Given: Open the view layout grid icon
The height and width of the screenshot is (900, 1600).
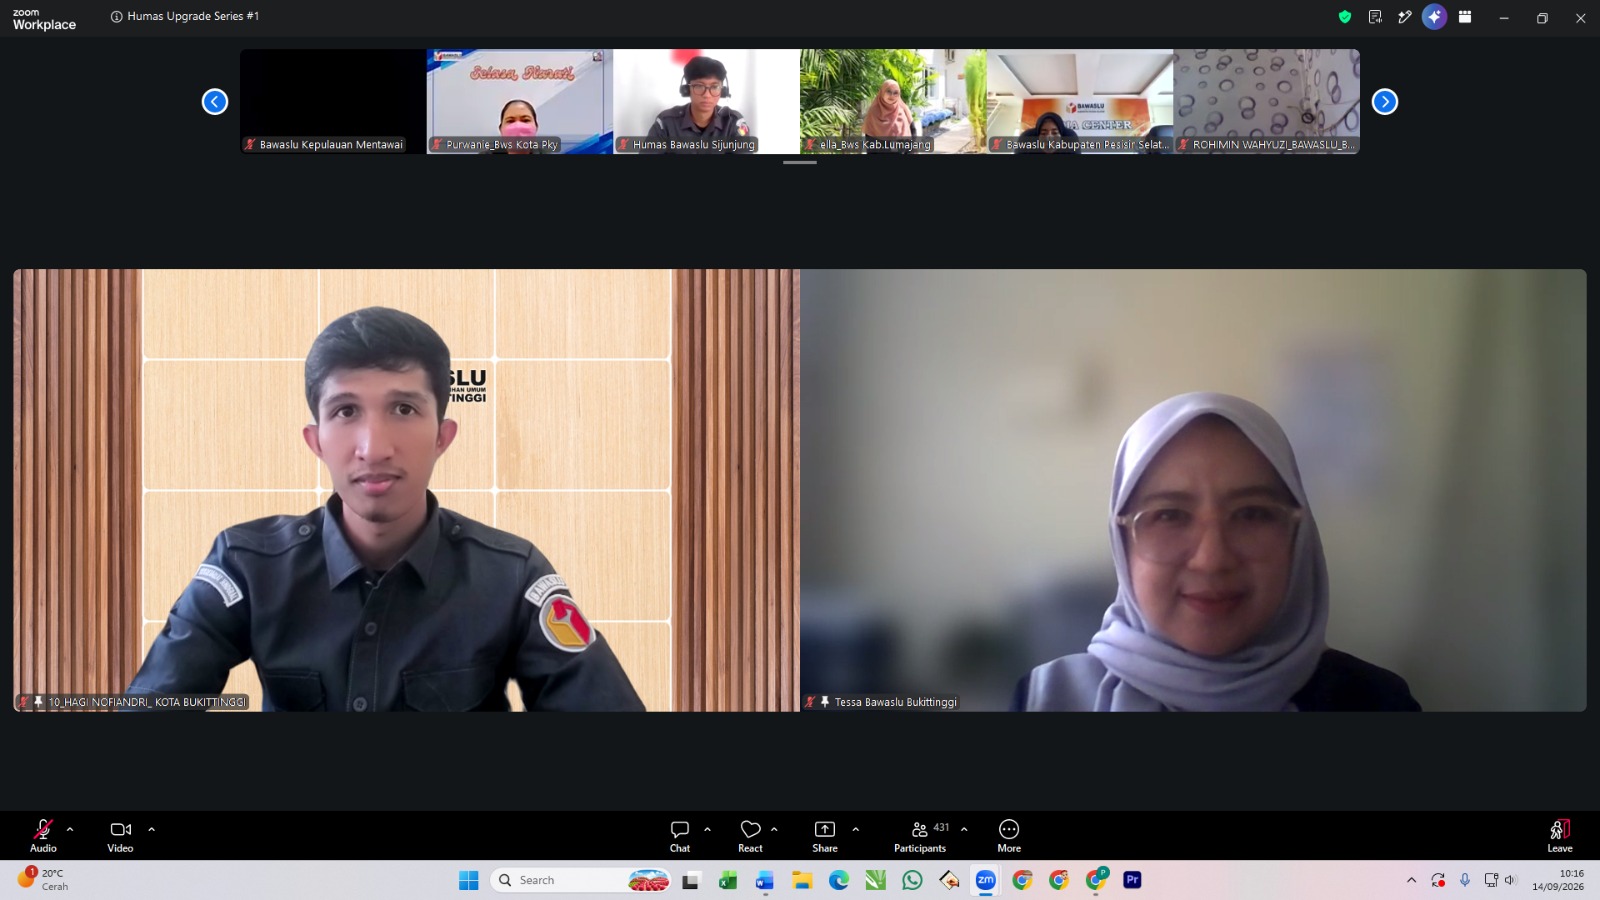Looking at the screenshot, I should [x=1465, y=17].
